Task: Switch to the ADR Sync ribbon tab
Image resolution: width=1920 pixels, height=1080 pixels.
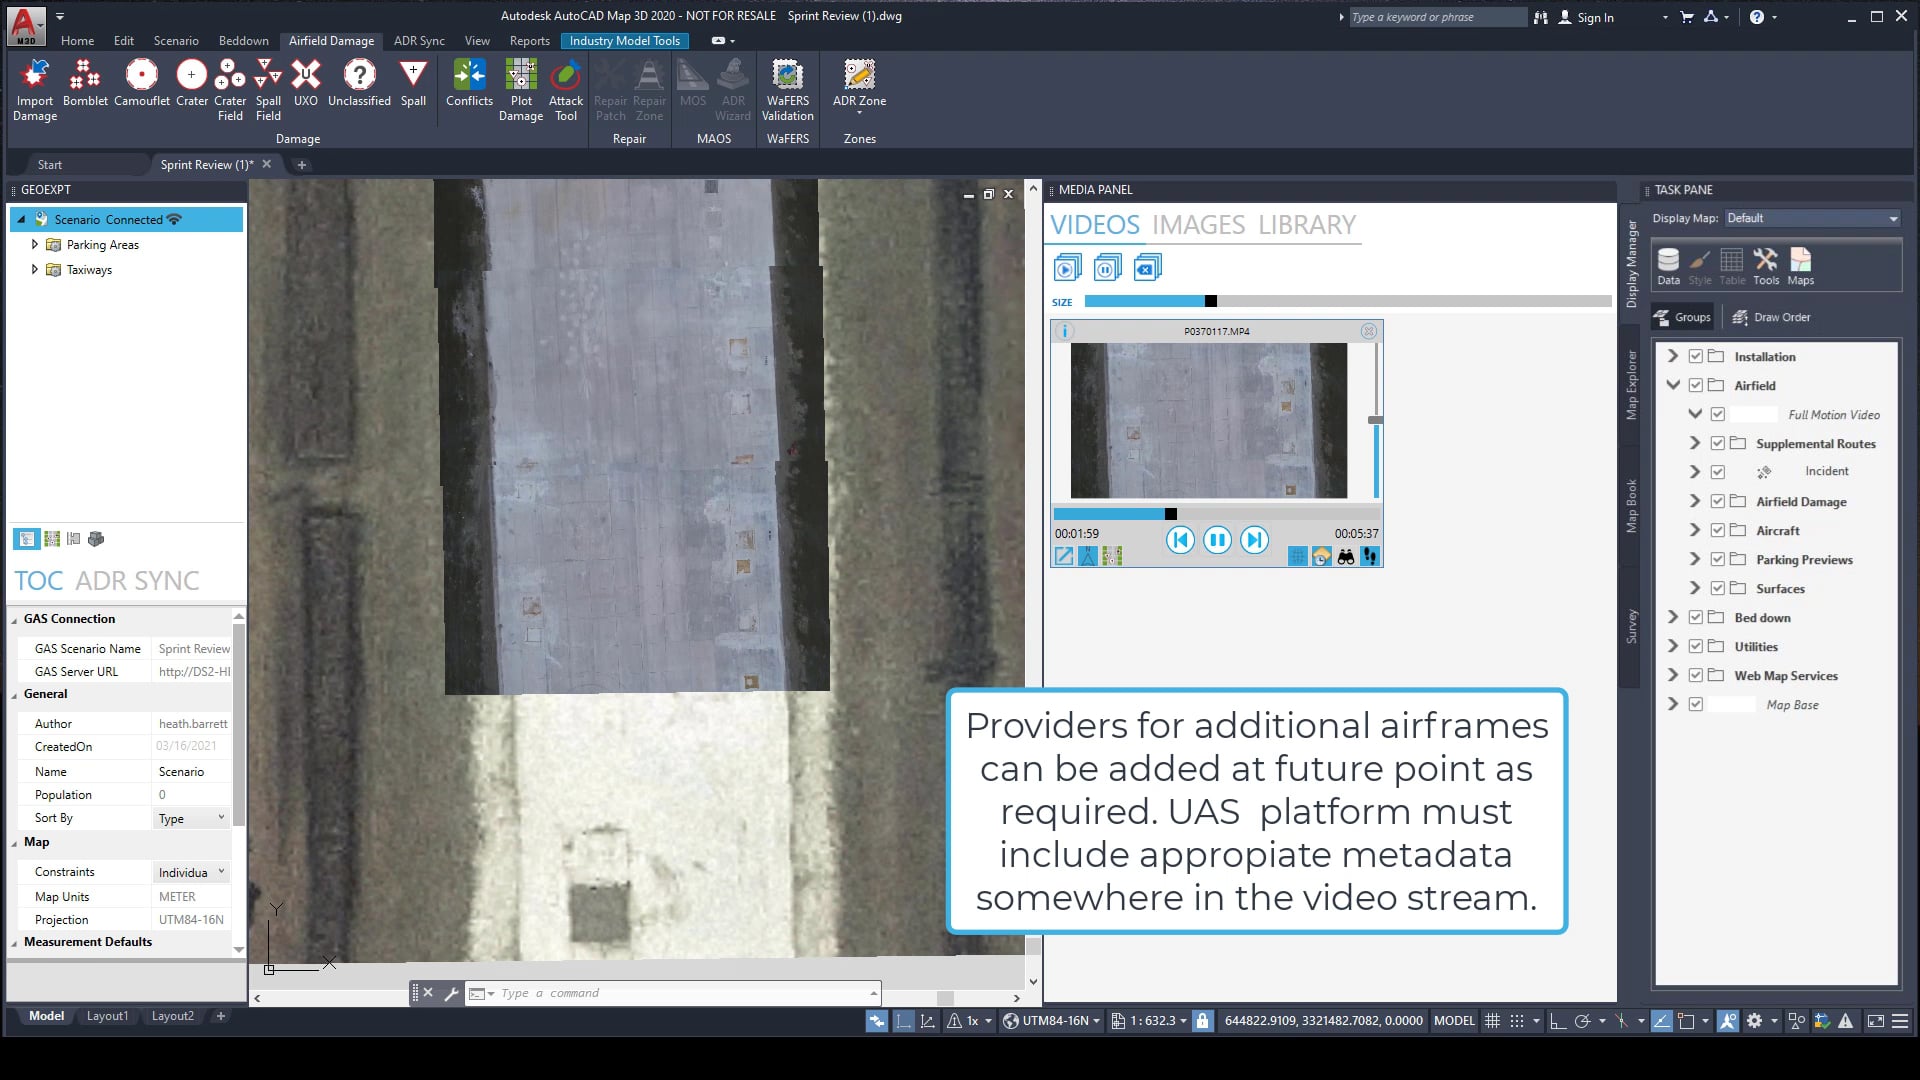Action: pyautogui.click(x=419, y=40)
